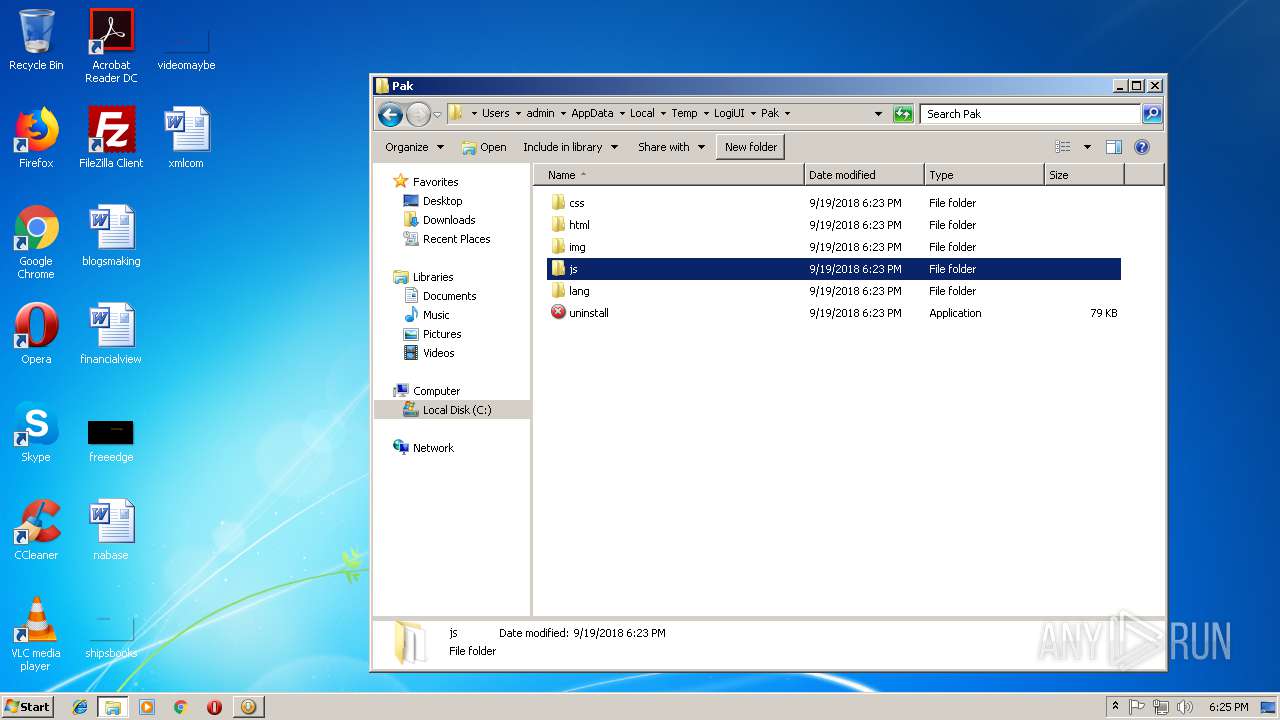Select VLC media player desktop shortcut
This screenshot has height=720, width=1280.
[36, 634]
